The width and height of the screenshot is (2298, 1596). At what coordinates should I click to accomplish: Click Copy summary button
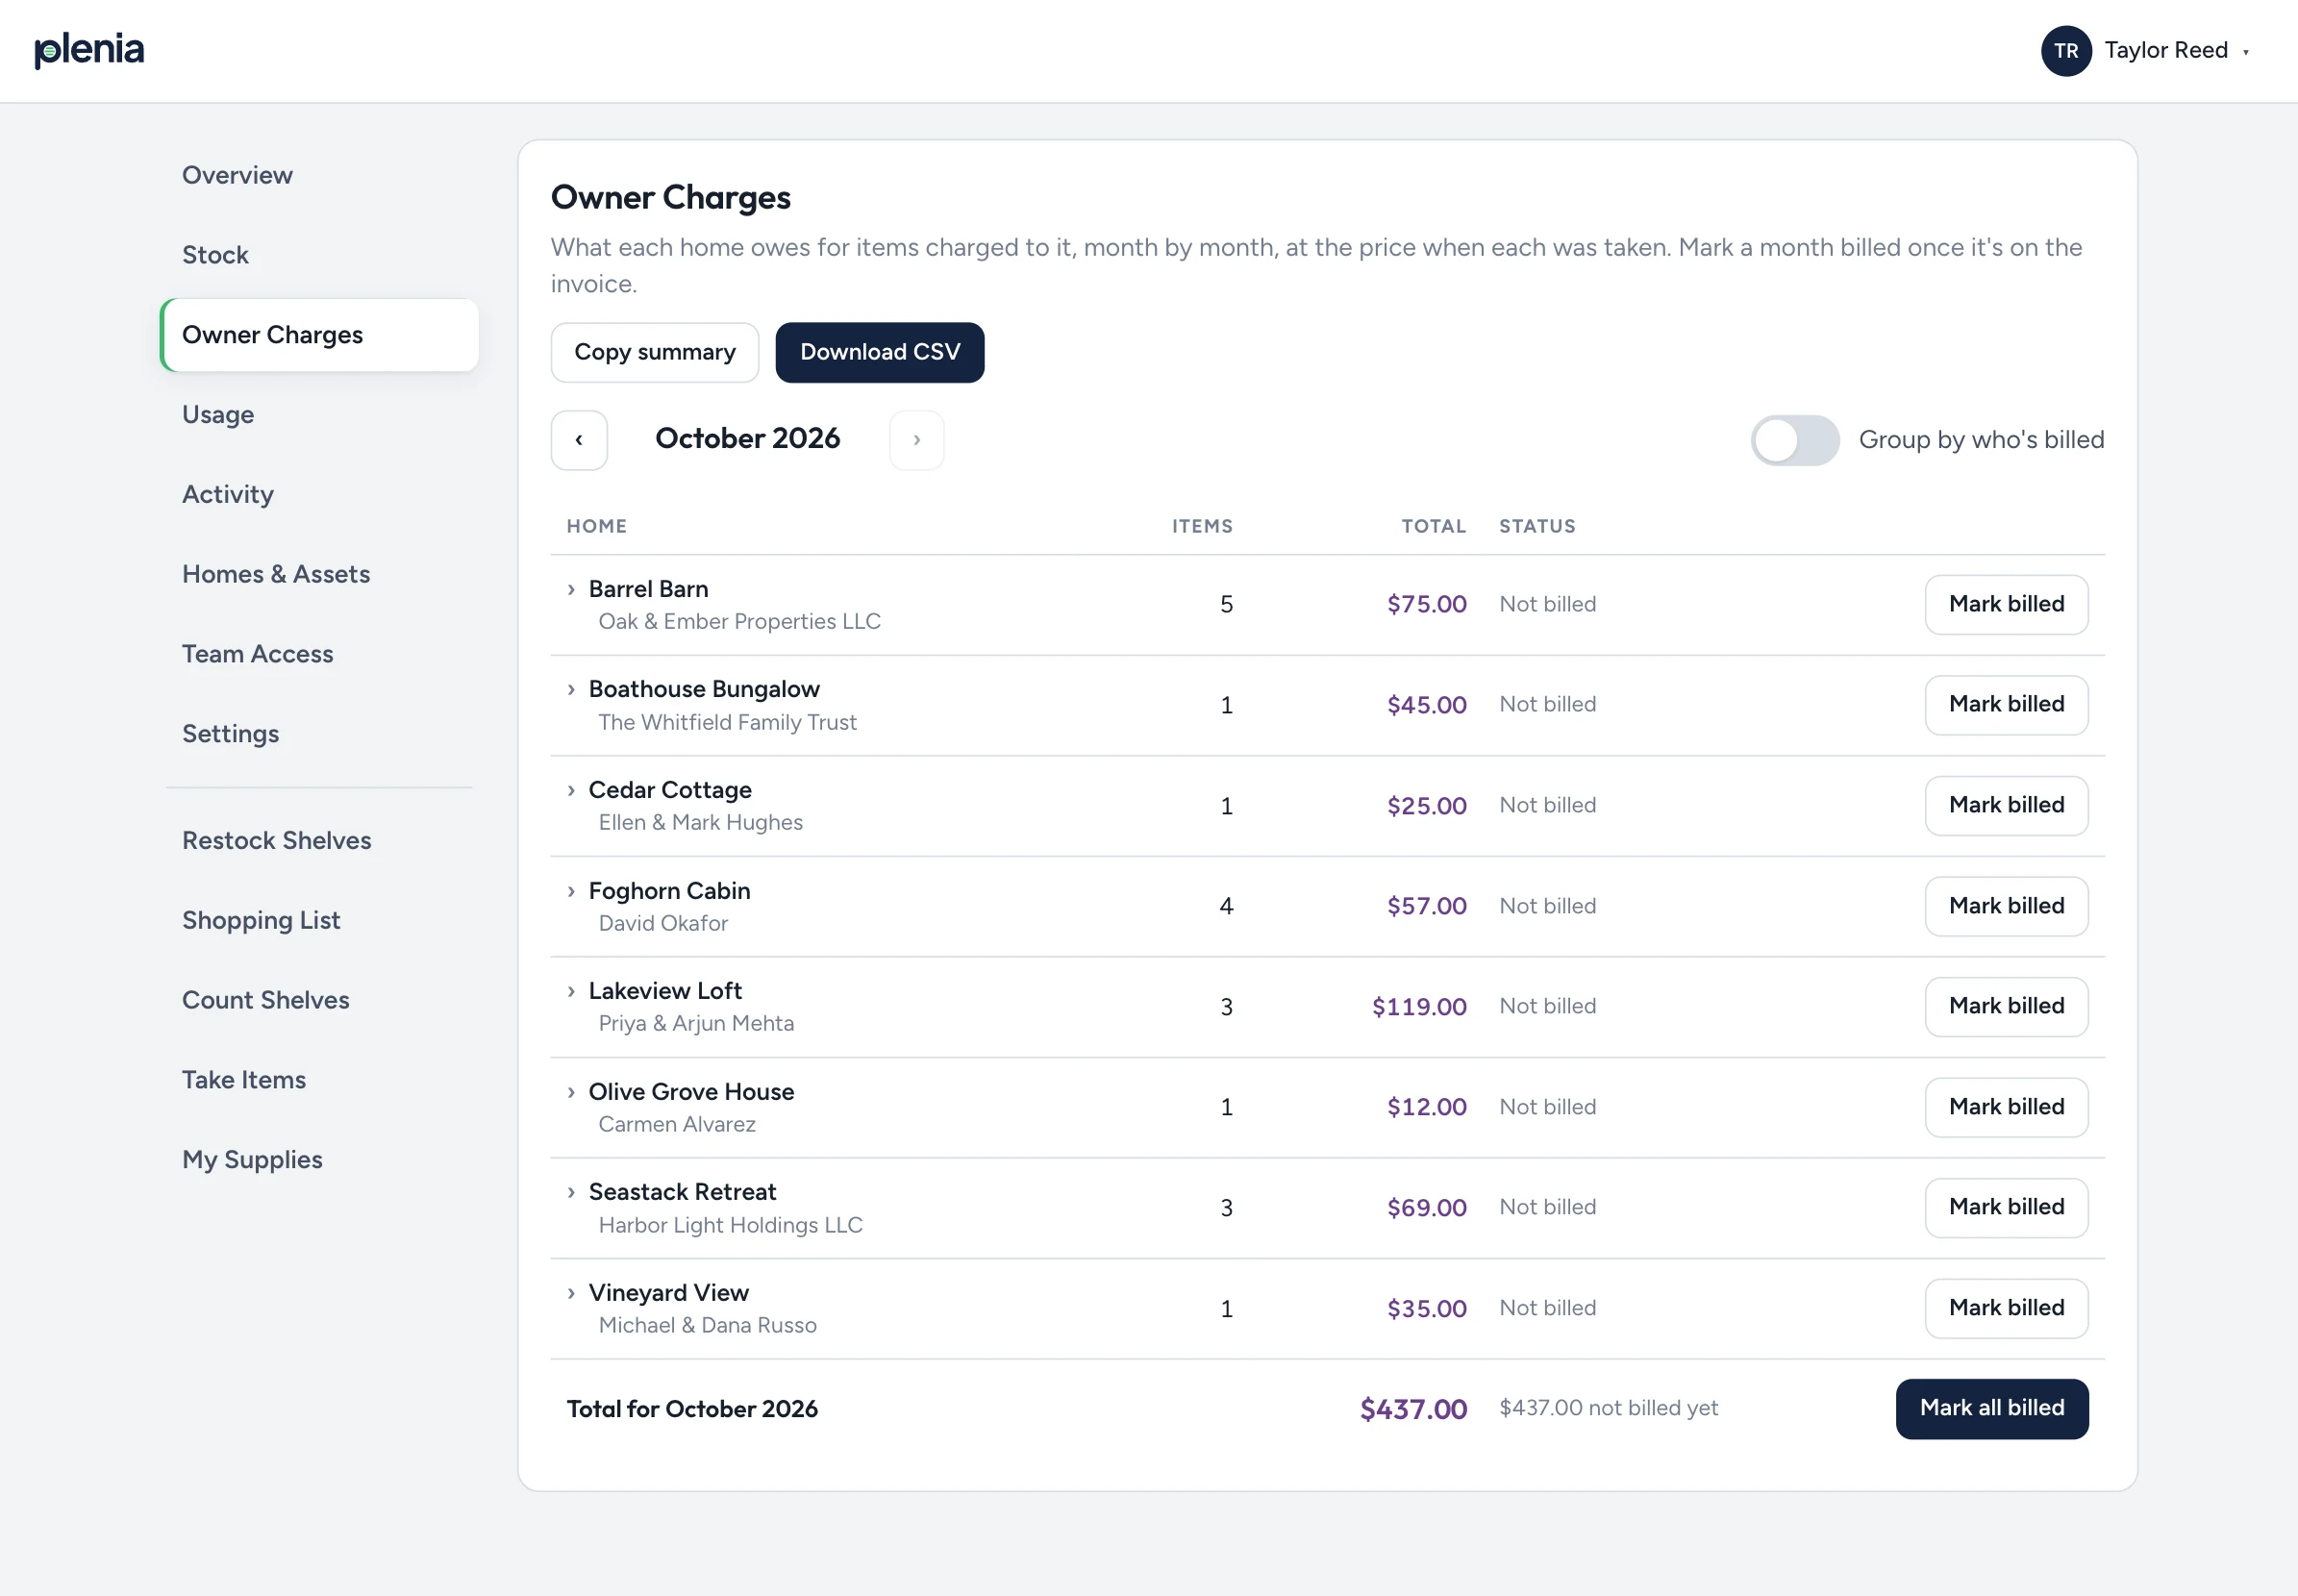(x=655, y=353)
